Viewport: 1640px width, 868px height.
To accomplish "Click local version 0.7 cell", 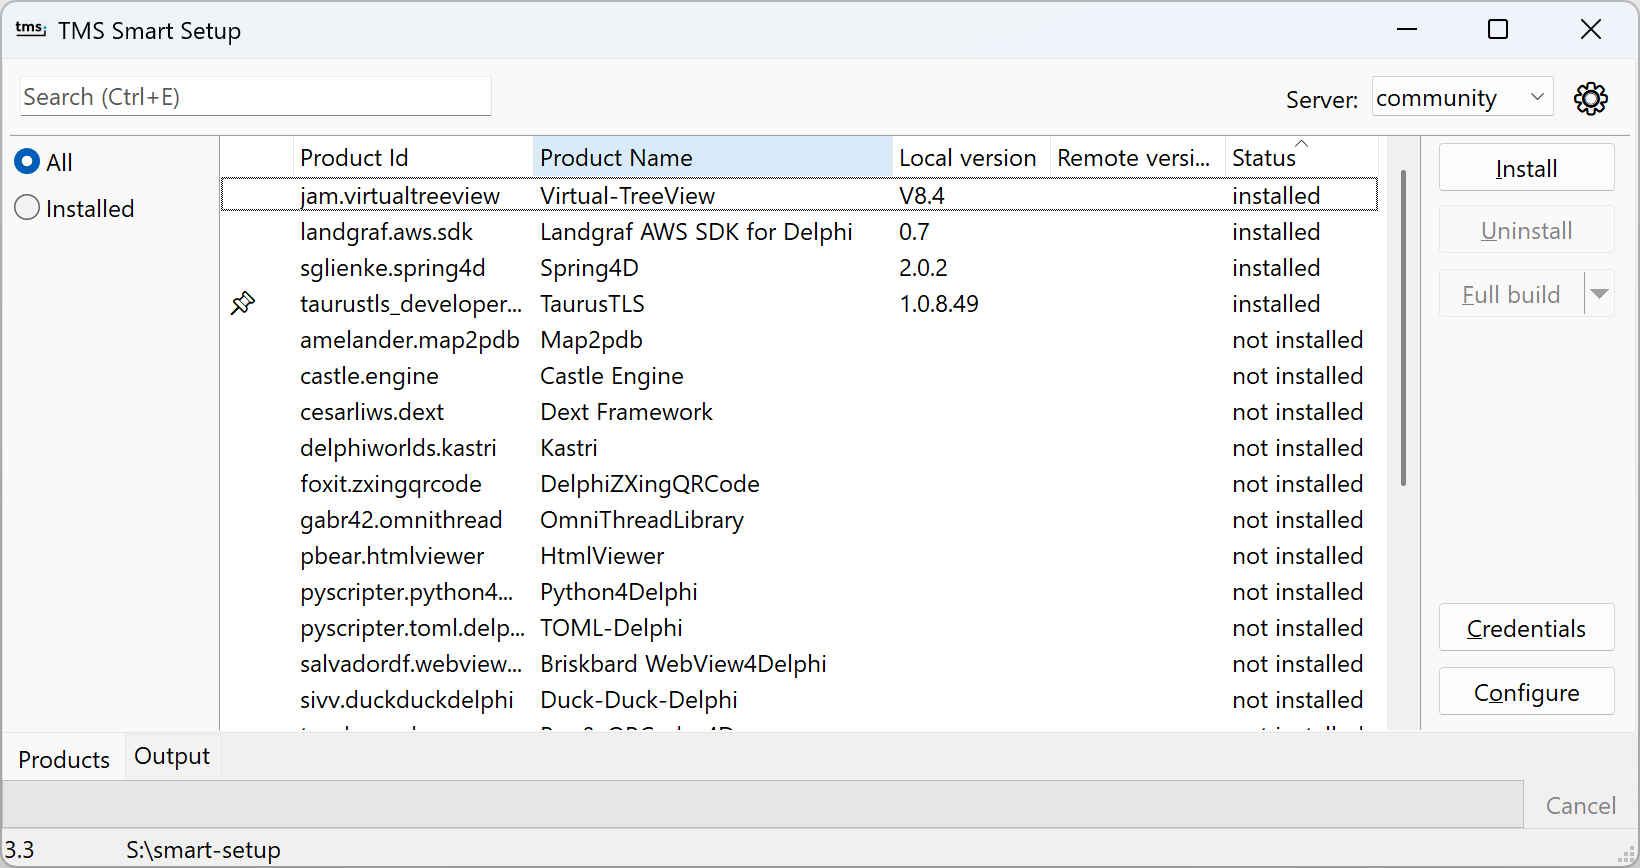I will pos(914,231).
